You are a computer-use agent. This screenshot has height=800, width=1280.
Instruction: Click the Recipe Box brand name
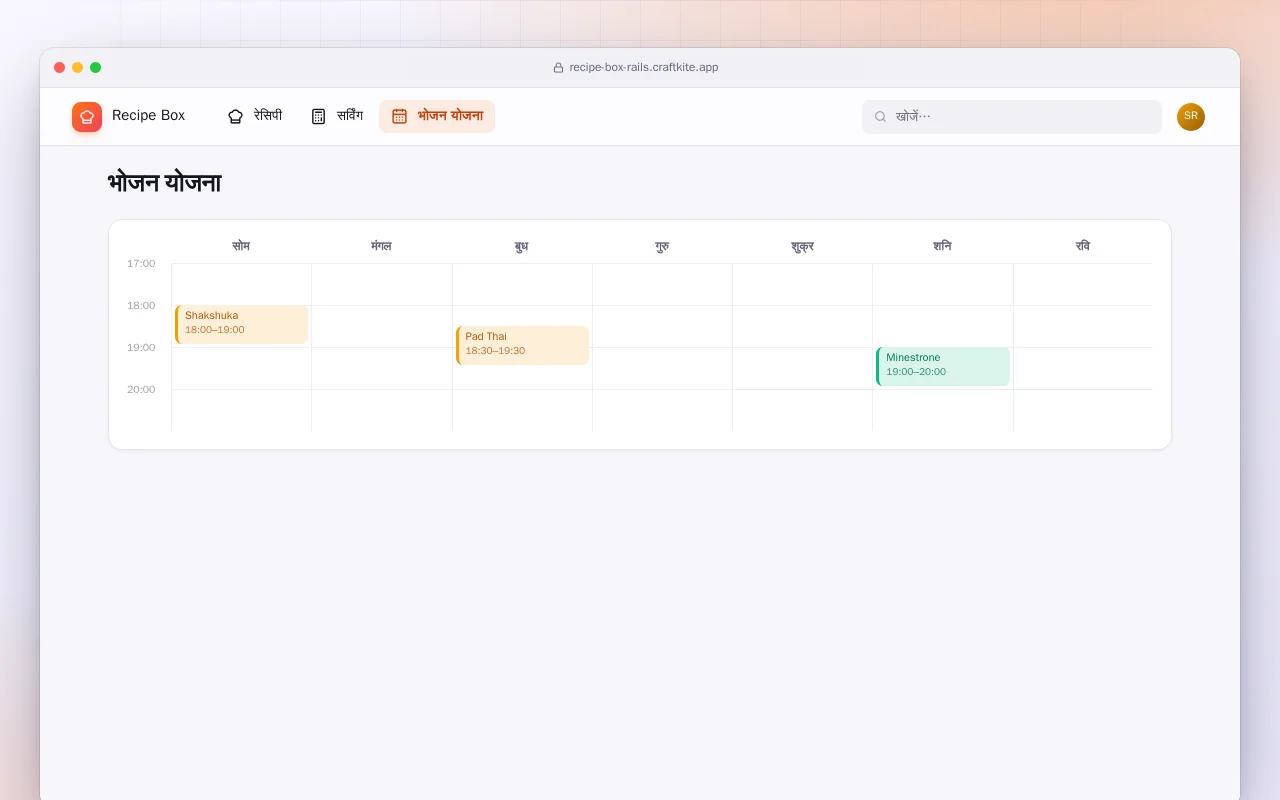pos(148,116)
